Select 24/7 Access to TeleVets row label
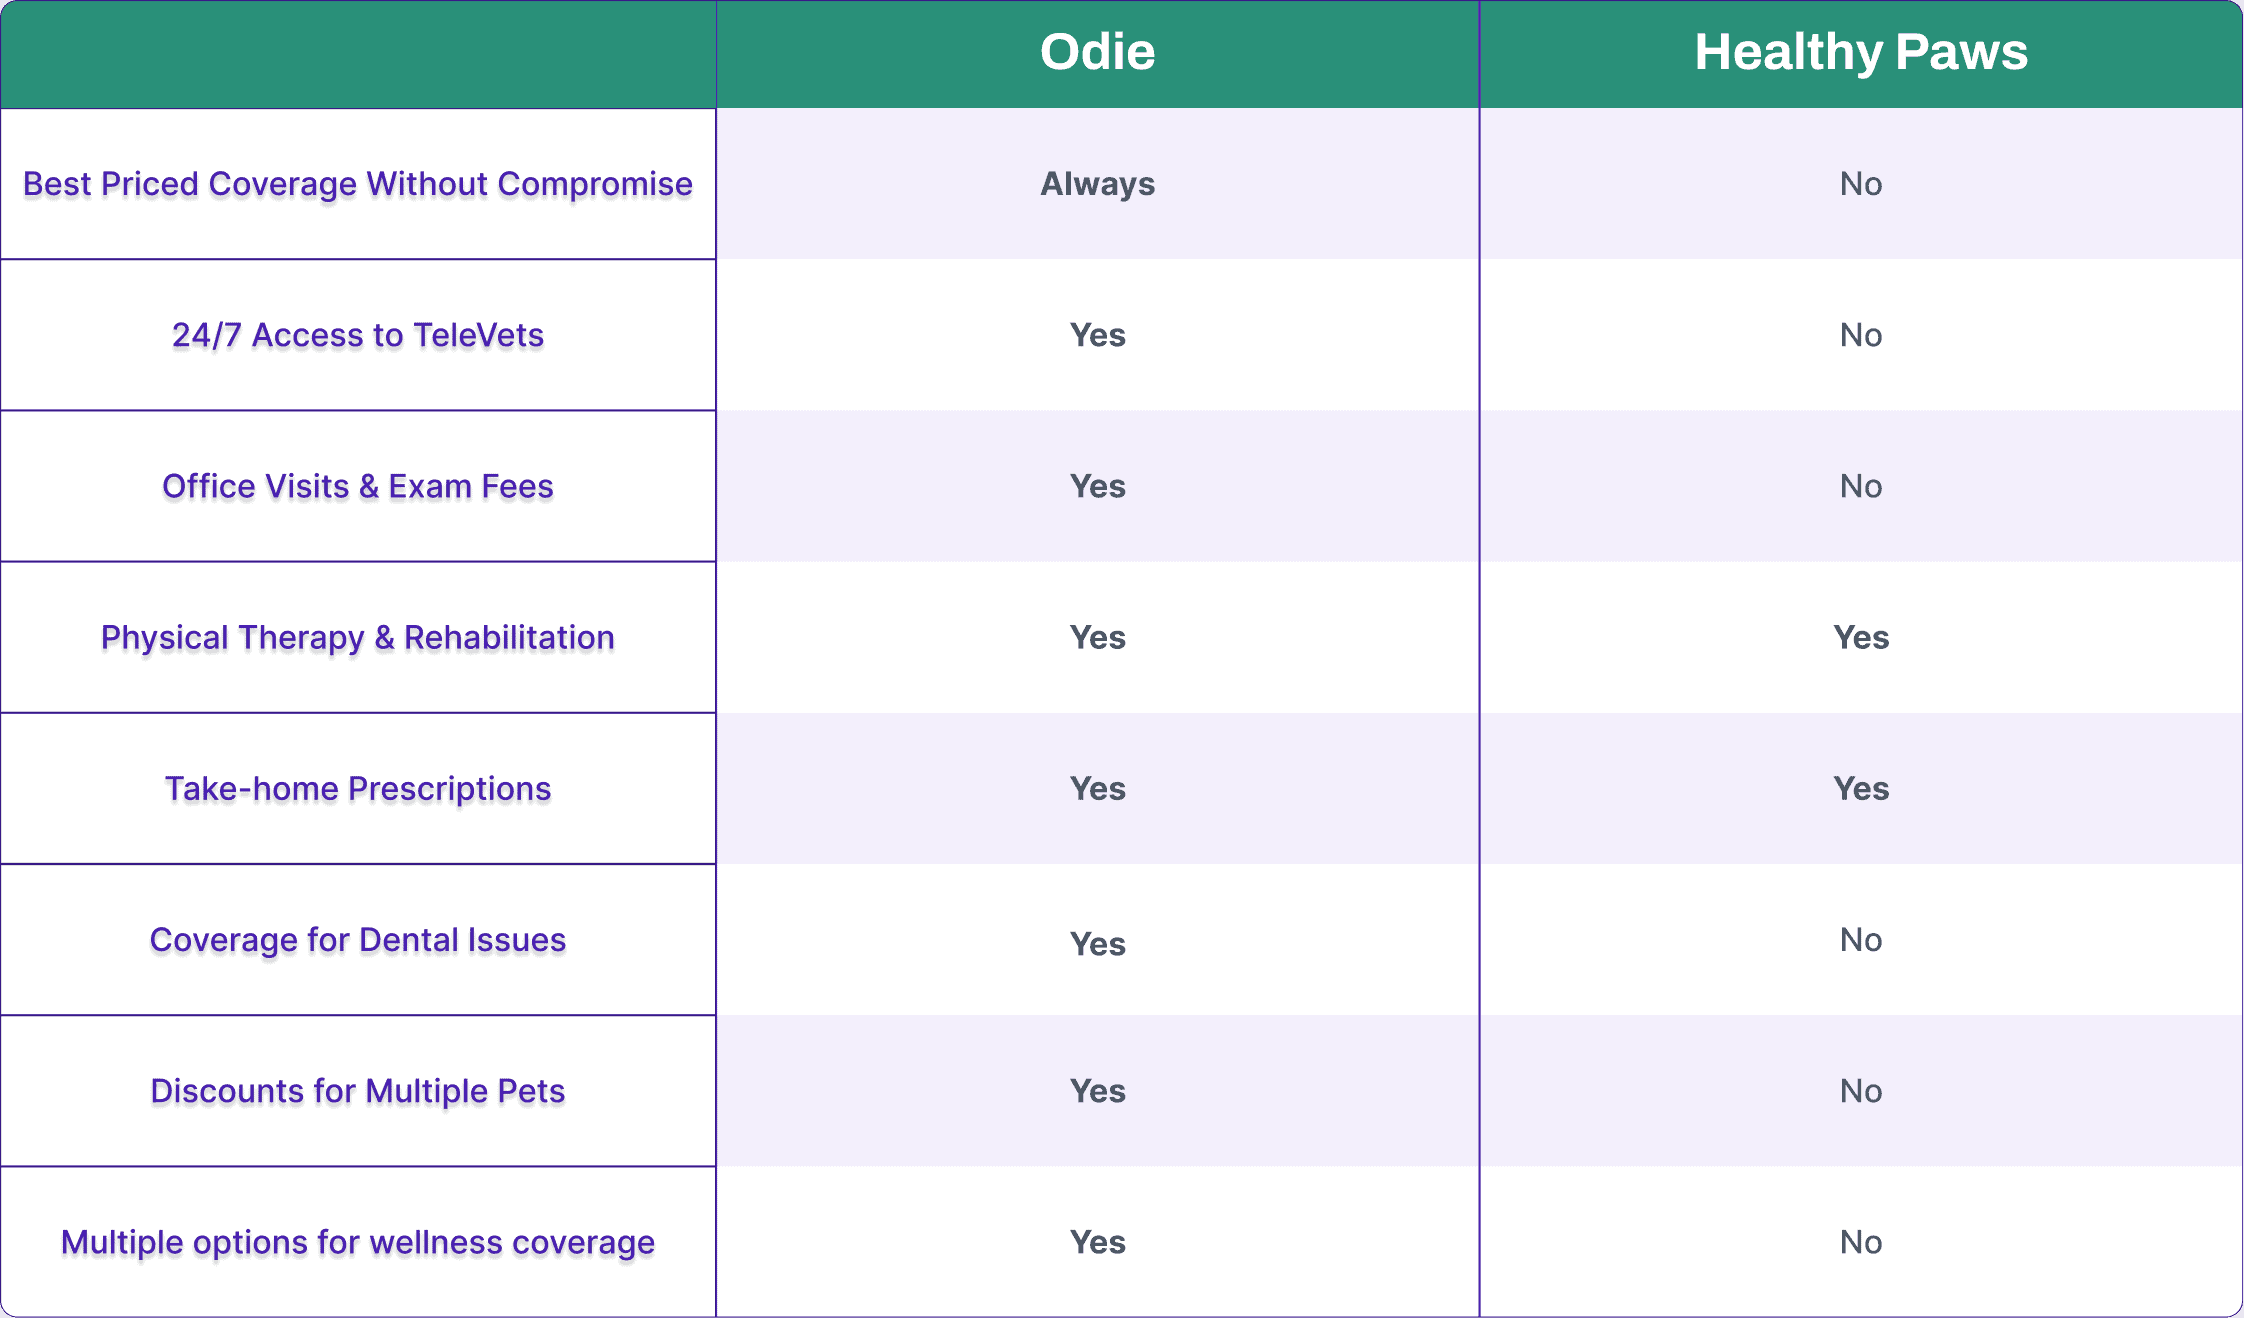 (x=358, y=335)
